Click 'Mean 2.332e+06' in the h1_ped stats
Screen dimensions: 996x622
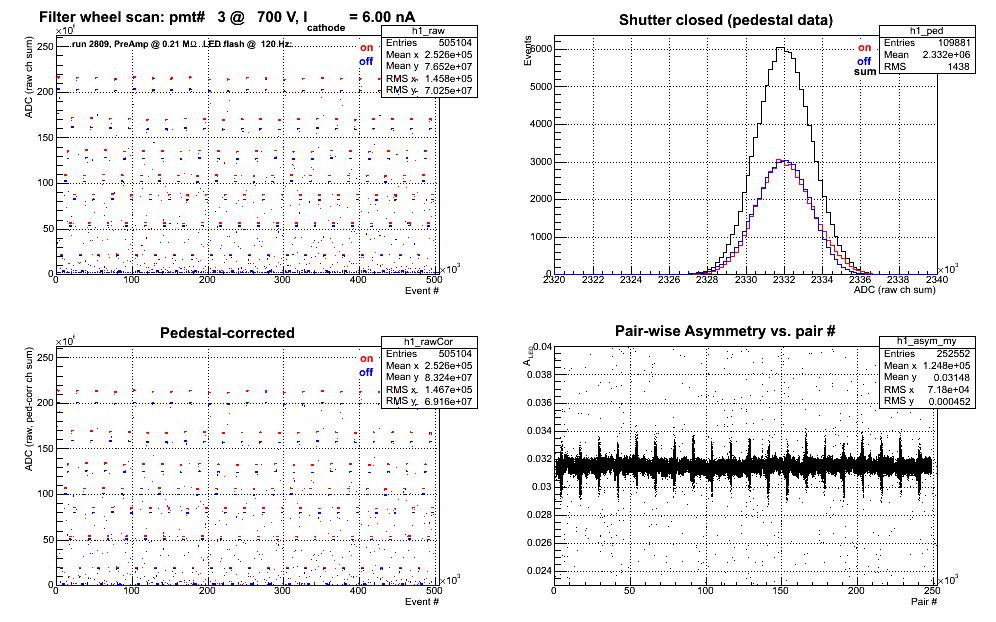coord(927,55)
